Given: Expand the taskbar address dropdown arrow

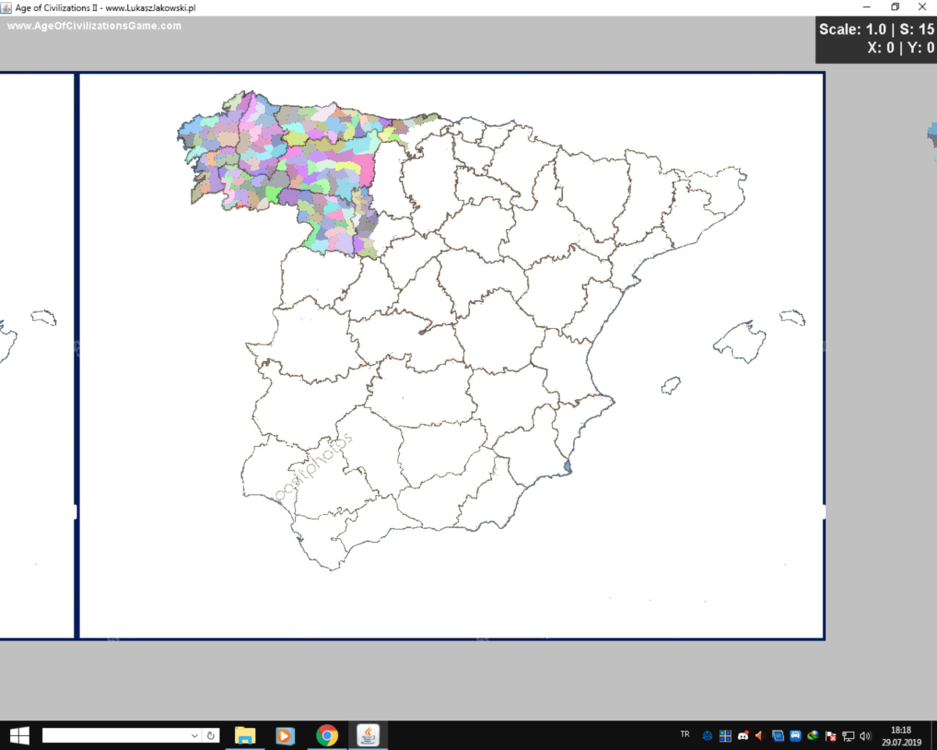Looking at the screenshot, I should 194,736.
